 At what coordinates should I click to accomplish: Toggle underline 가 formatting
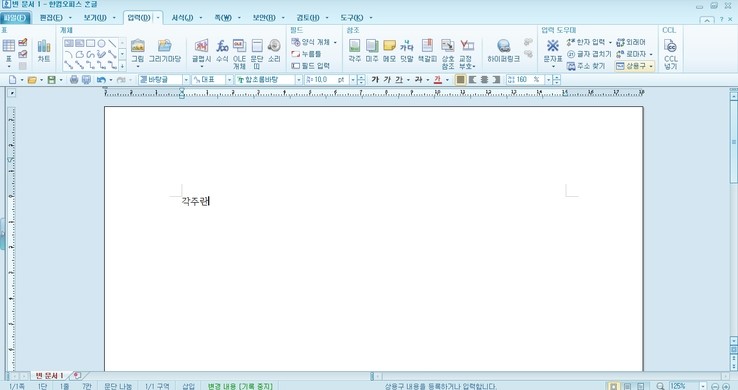tap(399, 80)
